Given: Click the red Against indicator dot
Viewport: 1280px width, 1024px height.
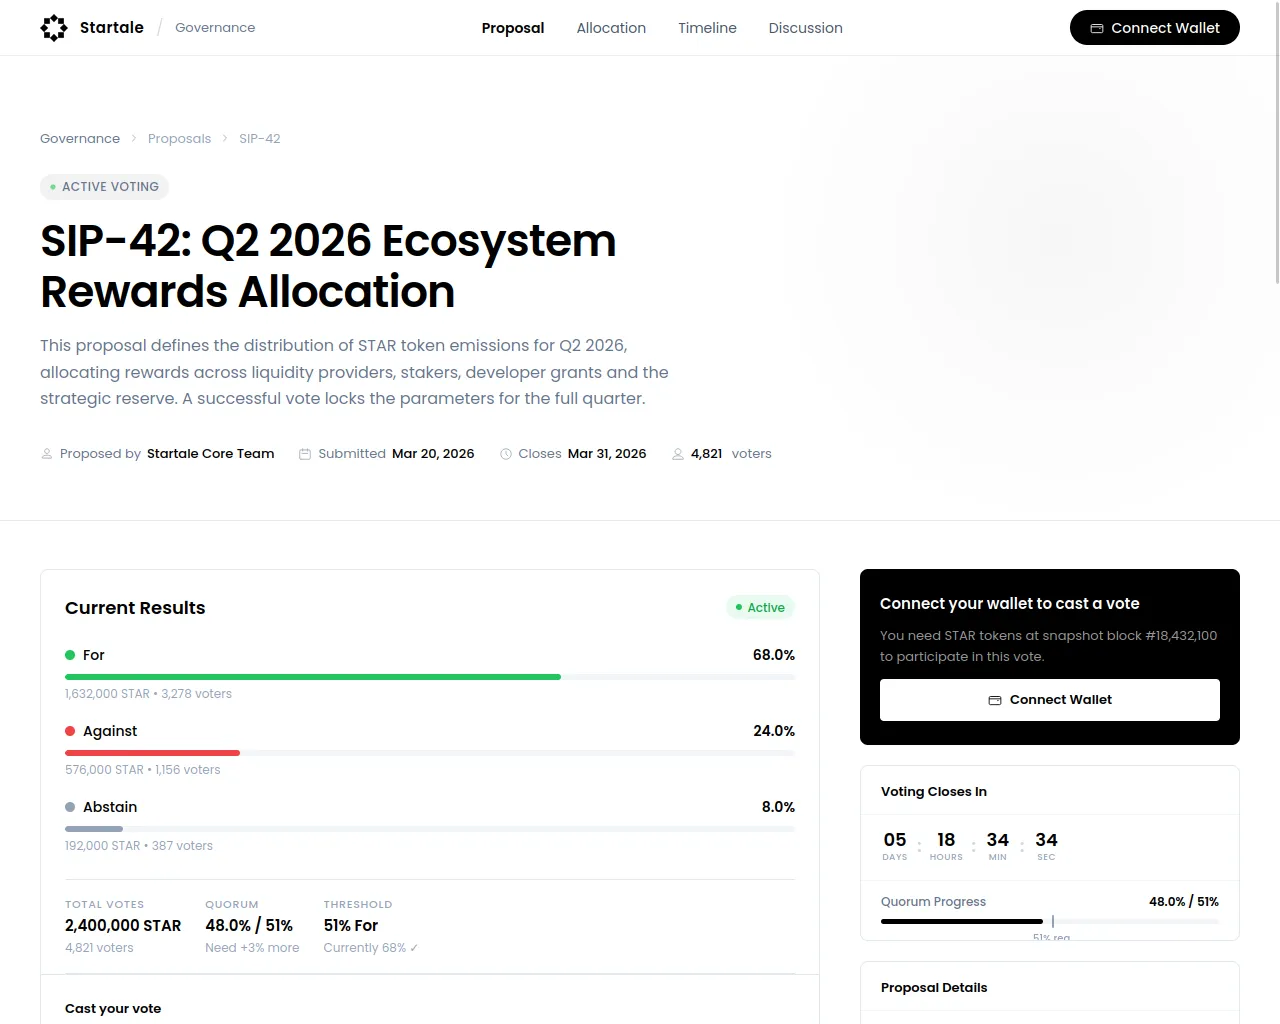Looking at the screenshot, I should 70,731.
